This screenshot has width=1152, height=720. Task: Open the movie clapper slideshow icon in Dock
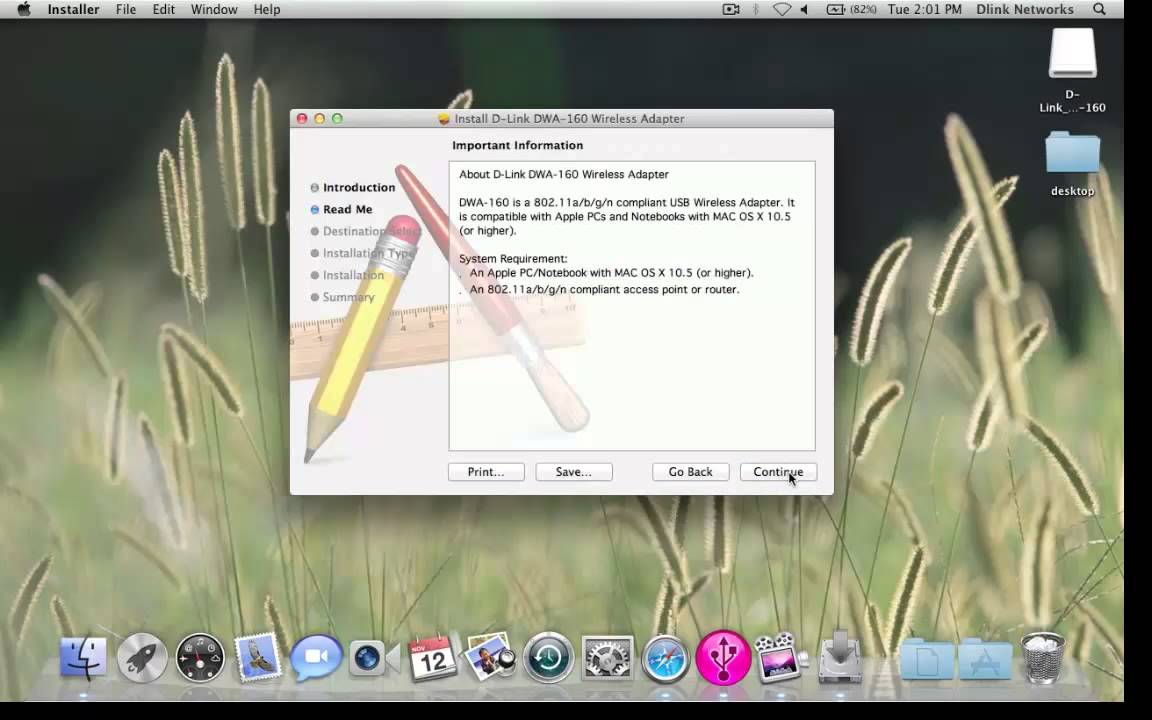point(780,658)
